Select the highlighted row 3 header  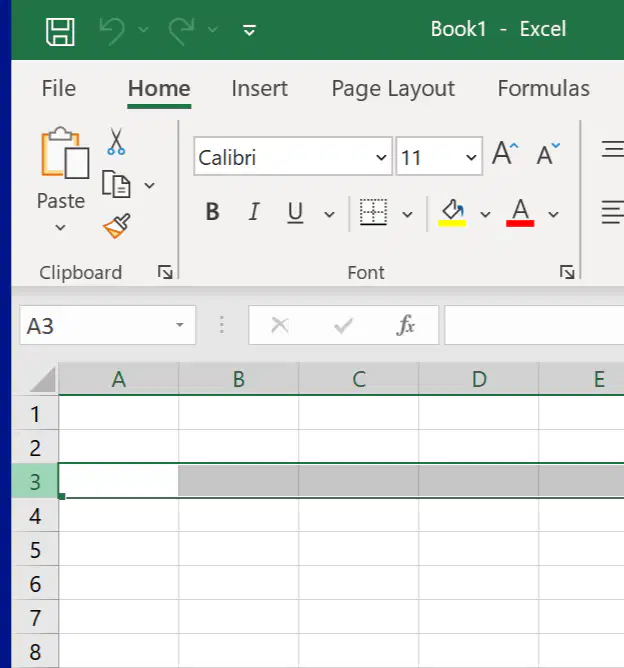(x=35, y=481)
